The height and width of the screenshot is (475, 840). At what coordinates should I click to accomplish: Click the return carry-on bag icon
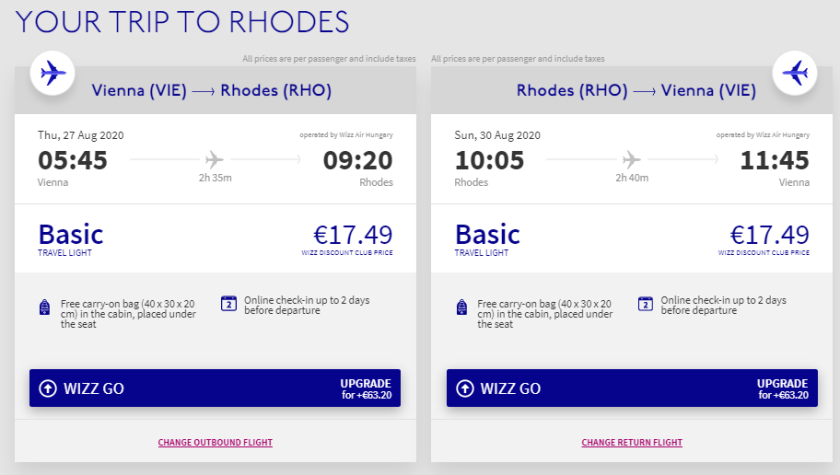(x=462, y=308)
